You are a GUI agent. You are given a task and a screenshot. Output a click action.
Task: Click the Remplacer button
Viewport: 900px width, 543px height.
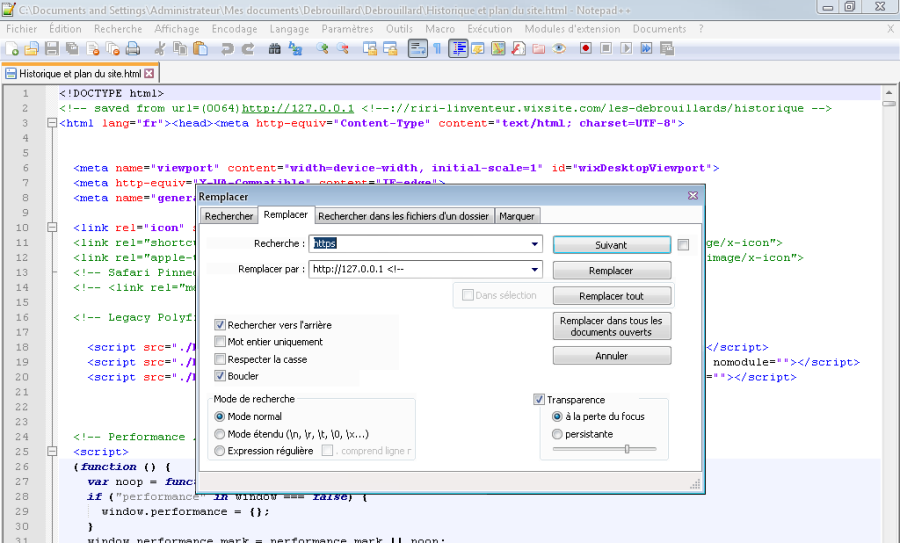tap(611, 270)
